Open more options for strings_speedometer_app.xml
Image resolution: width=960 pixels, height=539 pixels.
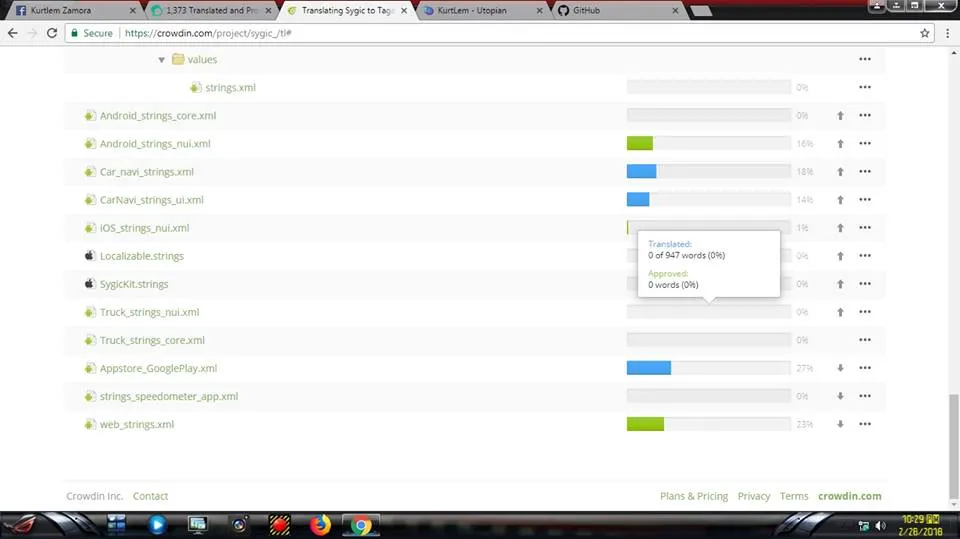click(864, 396)
